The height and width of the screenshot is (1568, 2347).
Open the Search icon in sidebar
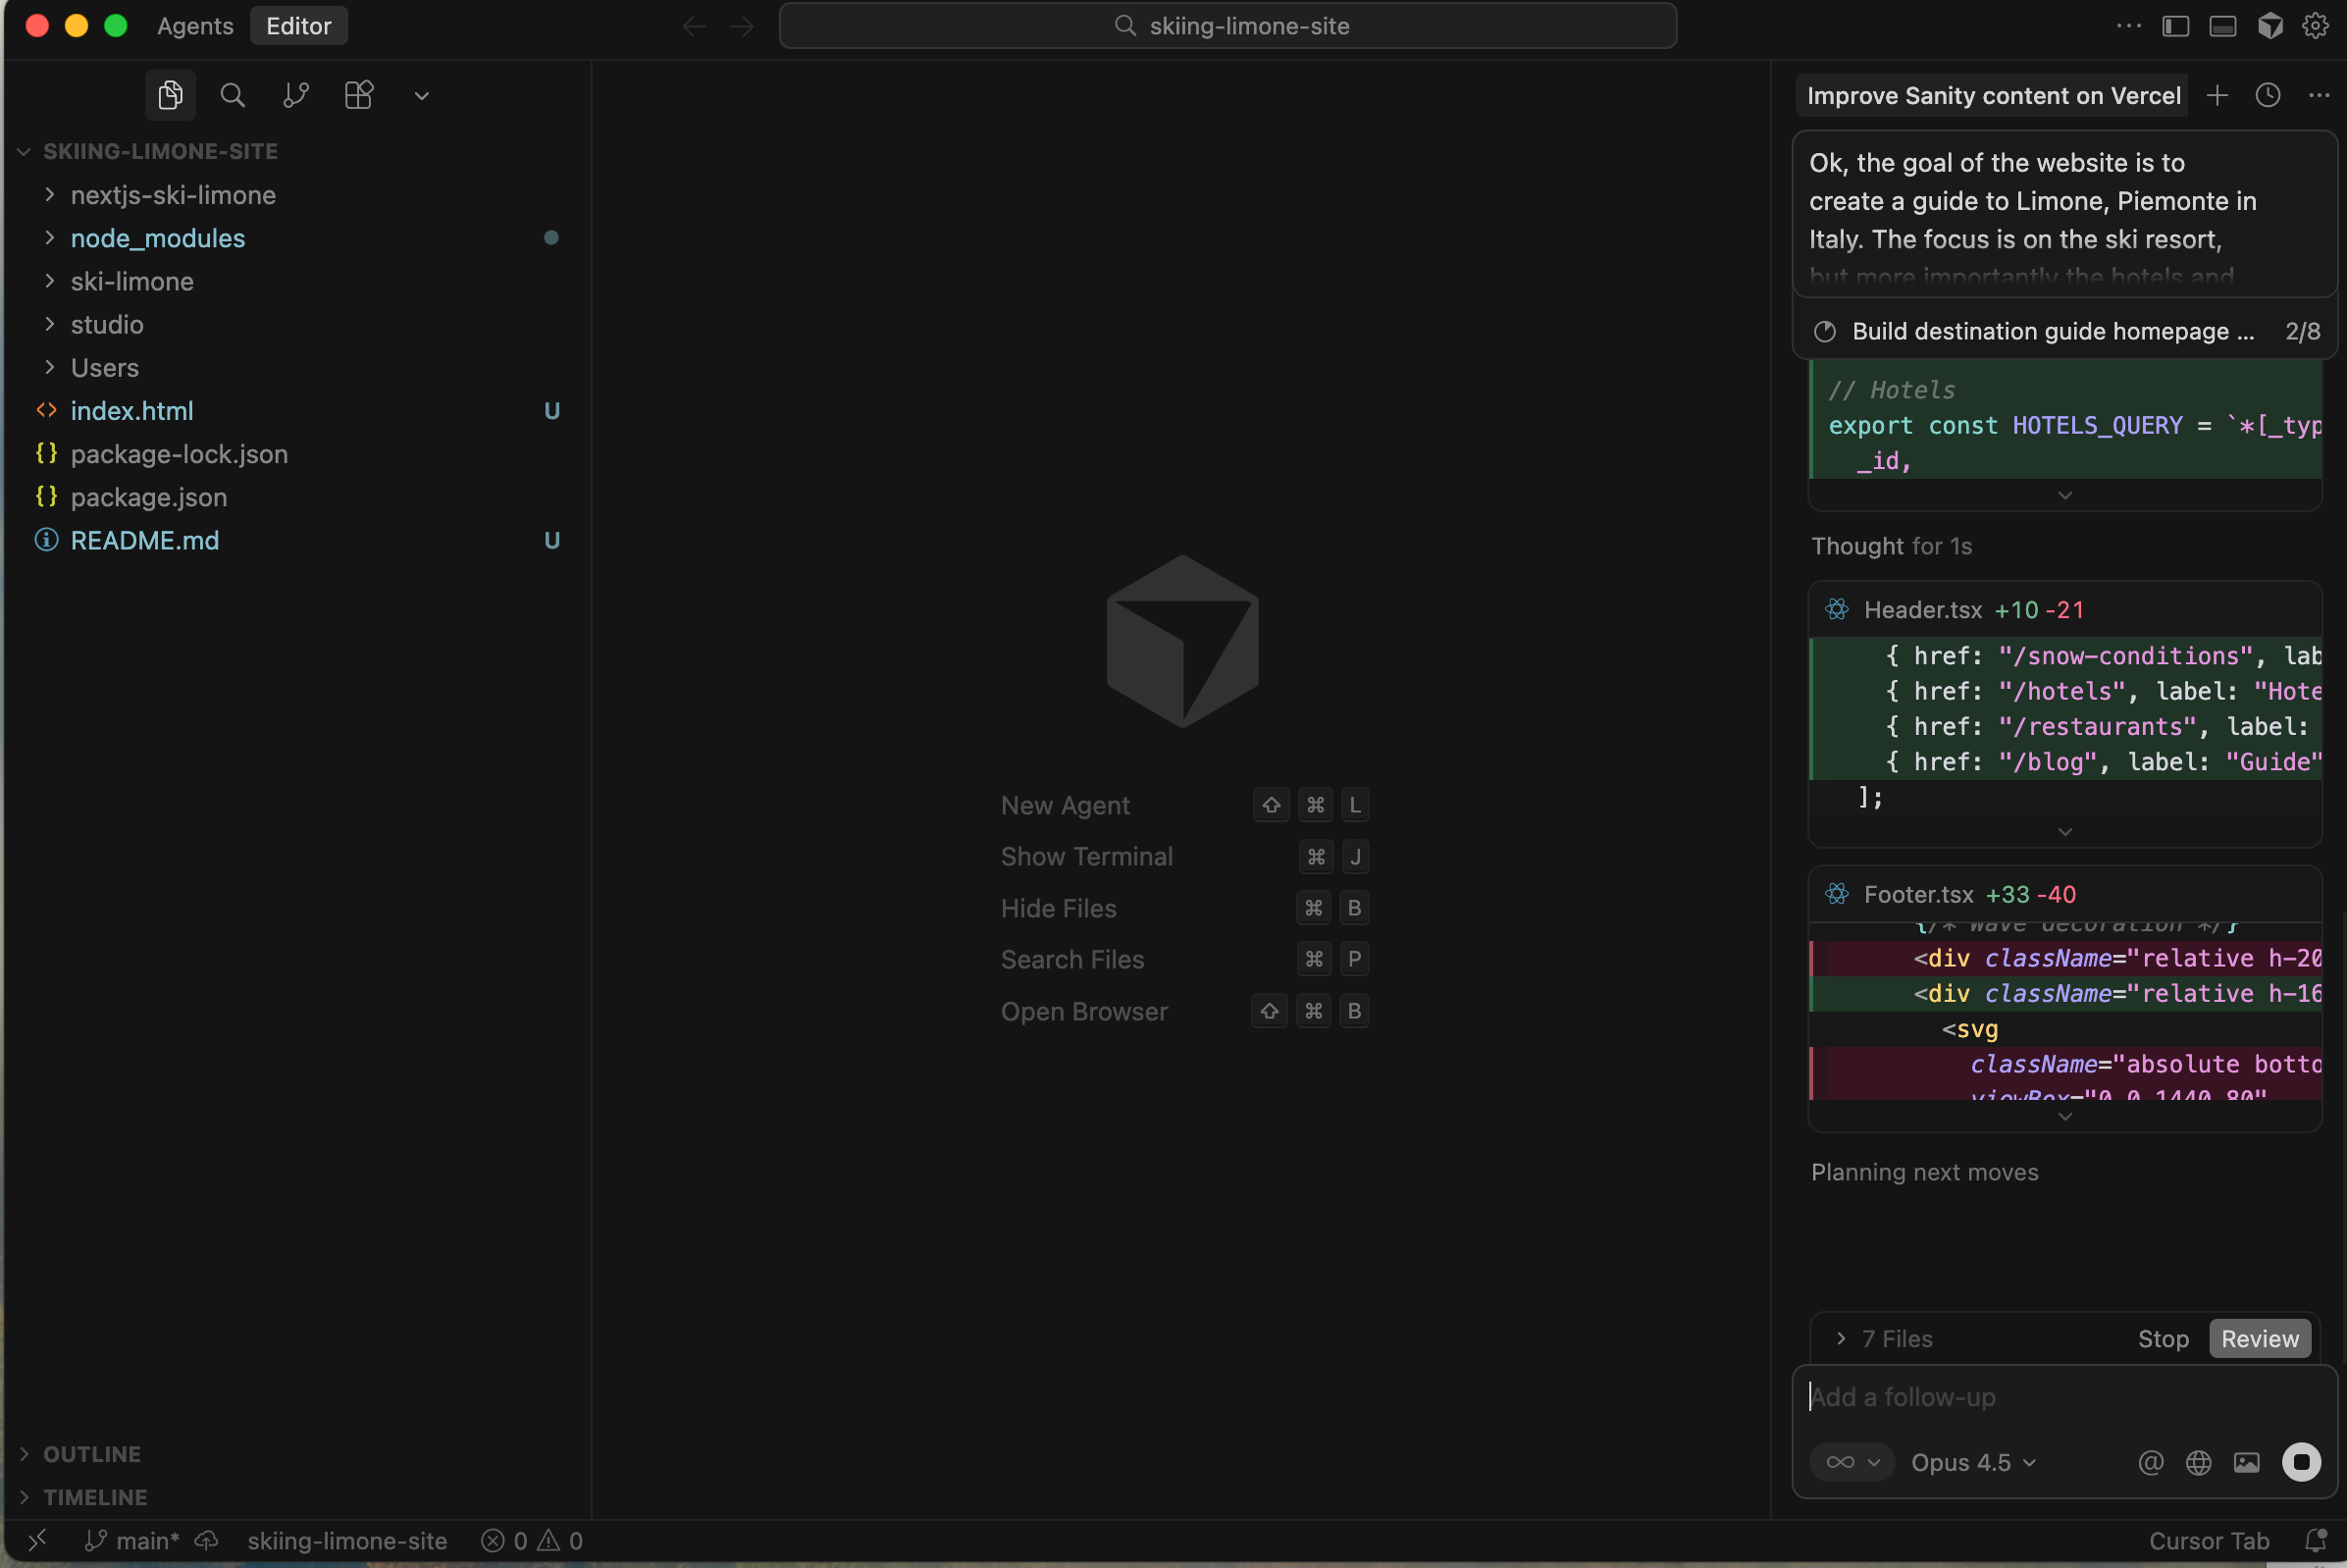coord(232,96)
